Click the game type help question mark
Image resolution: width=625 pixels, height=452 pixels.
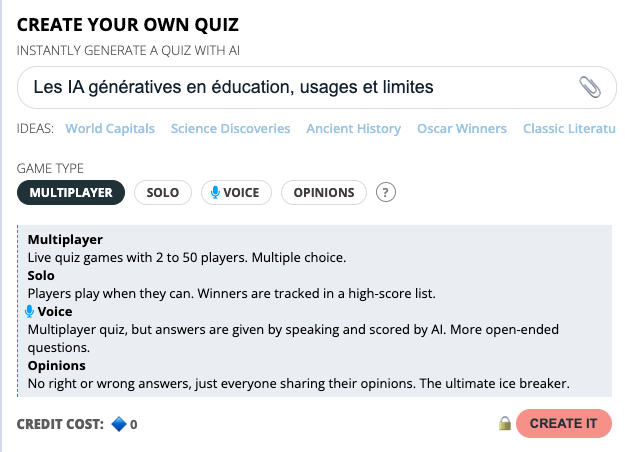(386, 192)
